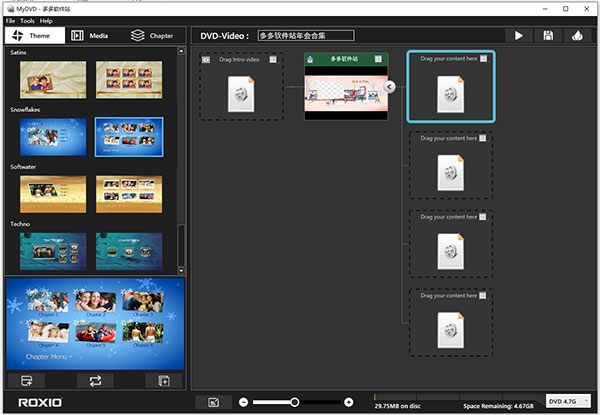The image size is (600, 415).
Task: Choose the Softwater main menu theme thumbnail
Action: click(x=53, y=194)
